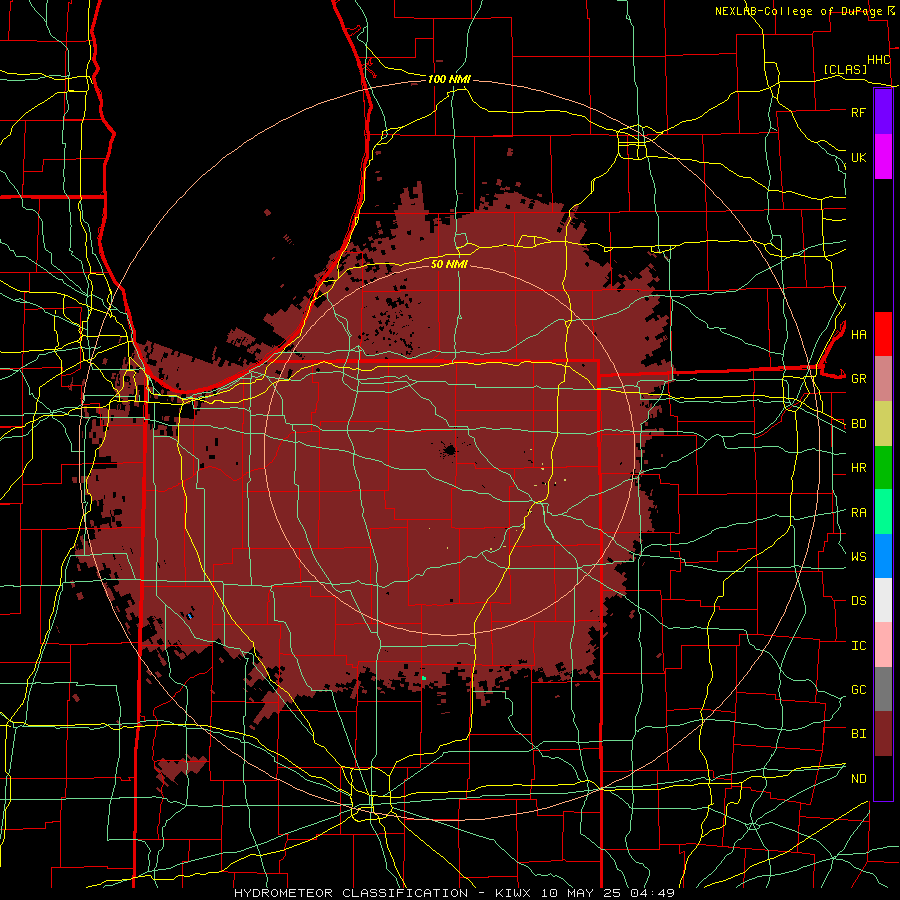Click the 'NEXLAB-College of DuPage' credit text

coord(800,11)
